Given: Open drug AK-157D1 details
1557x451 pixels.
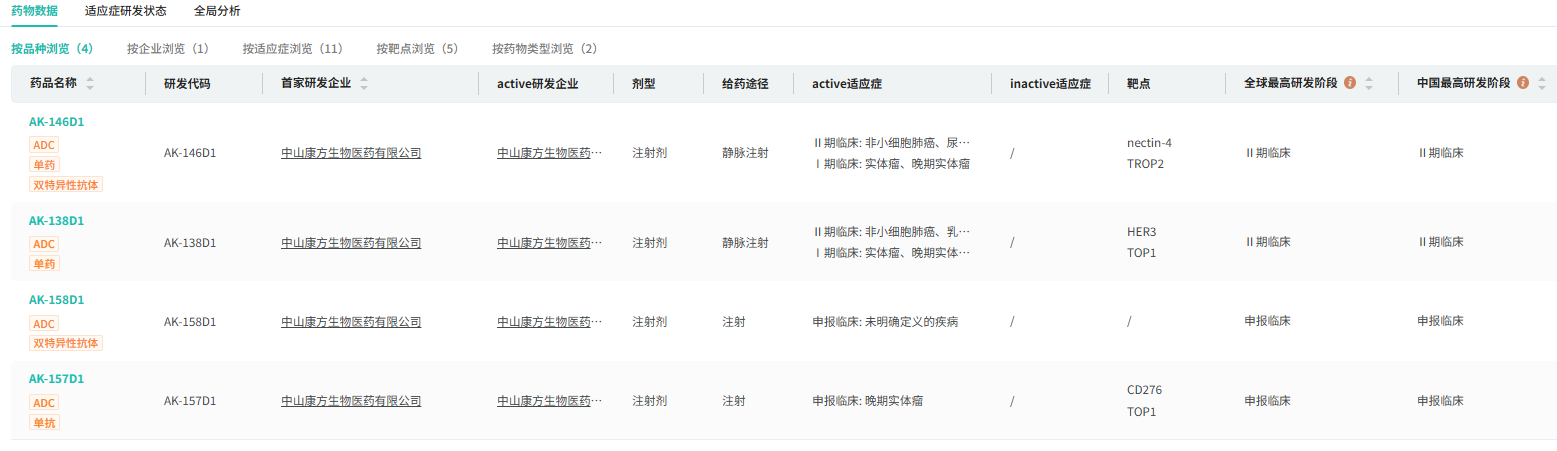Looking at the screenshot, I should click(x=56, y=379).
